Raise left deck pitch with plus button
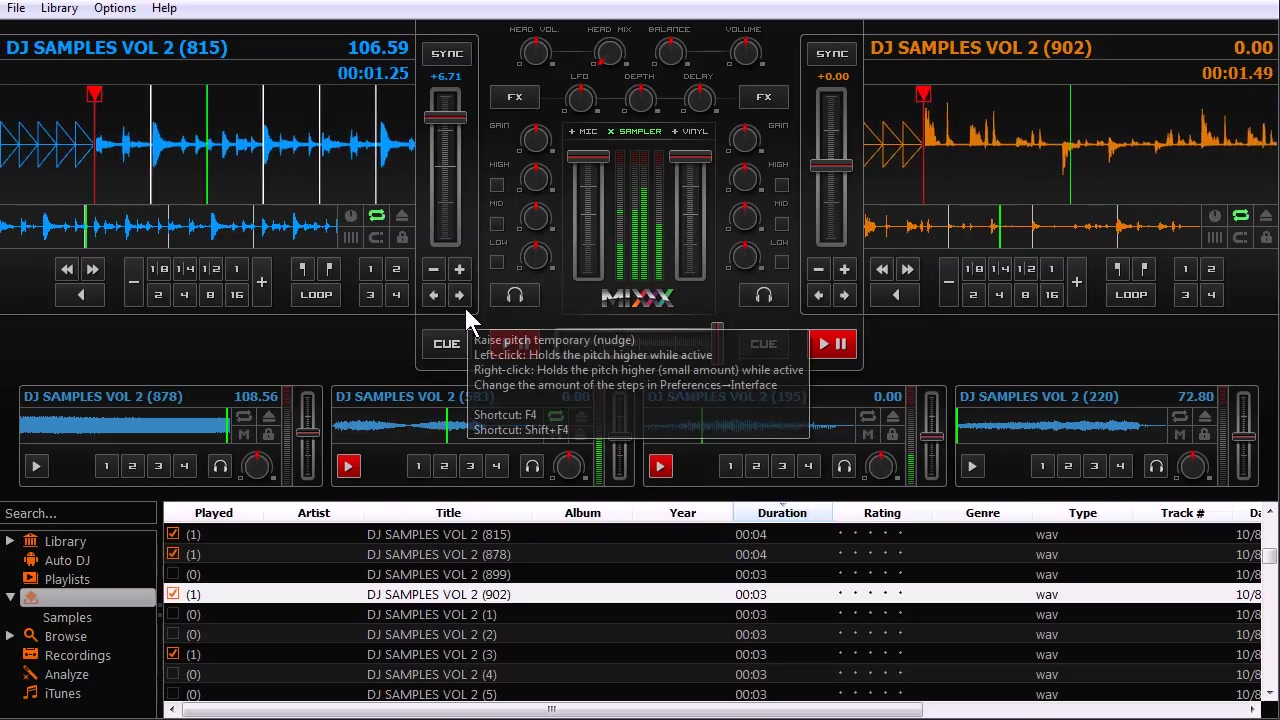The width and height of the screenshot is (1280, 720). 459,269
